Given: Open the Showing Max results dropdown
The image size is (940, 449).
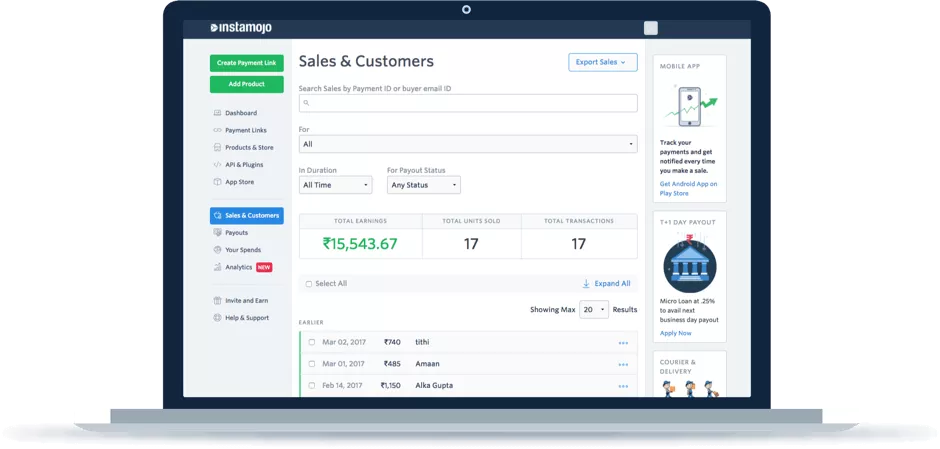Looking at the screenshot, I should 593,309.
